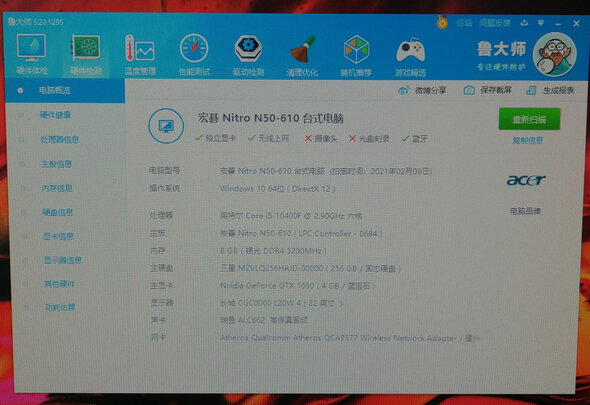Select 主板信息 in the sidebar
The height and width of the screenshot is (405, 590).
56,164
